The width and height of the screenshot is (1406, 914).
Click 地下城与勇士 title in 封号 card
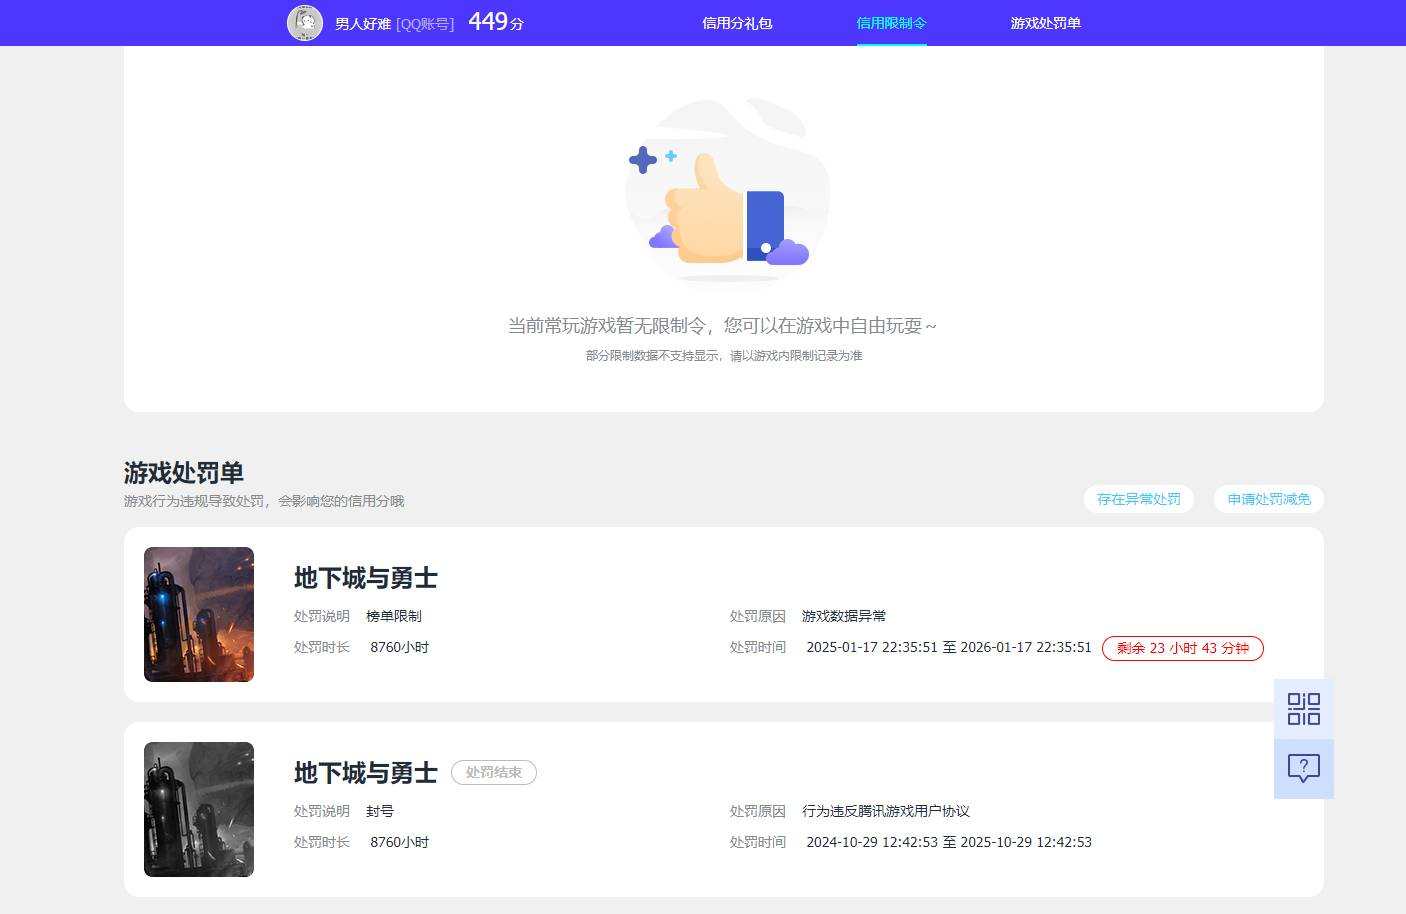coord(366,773)
